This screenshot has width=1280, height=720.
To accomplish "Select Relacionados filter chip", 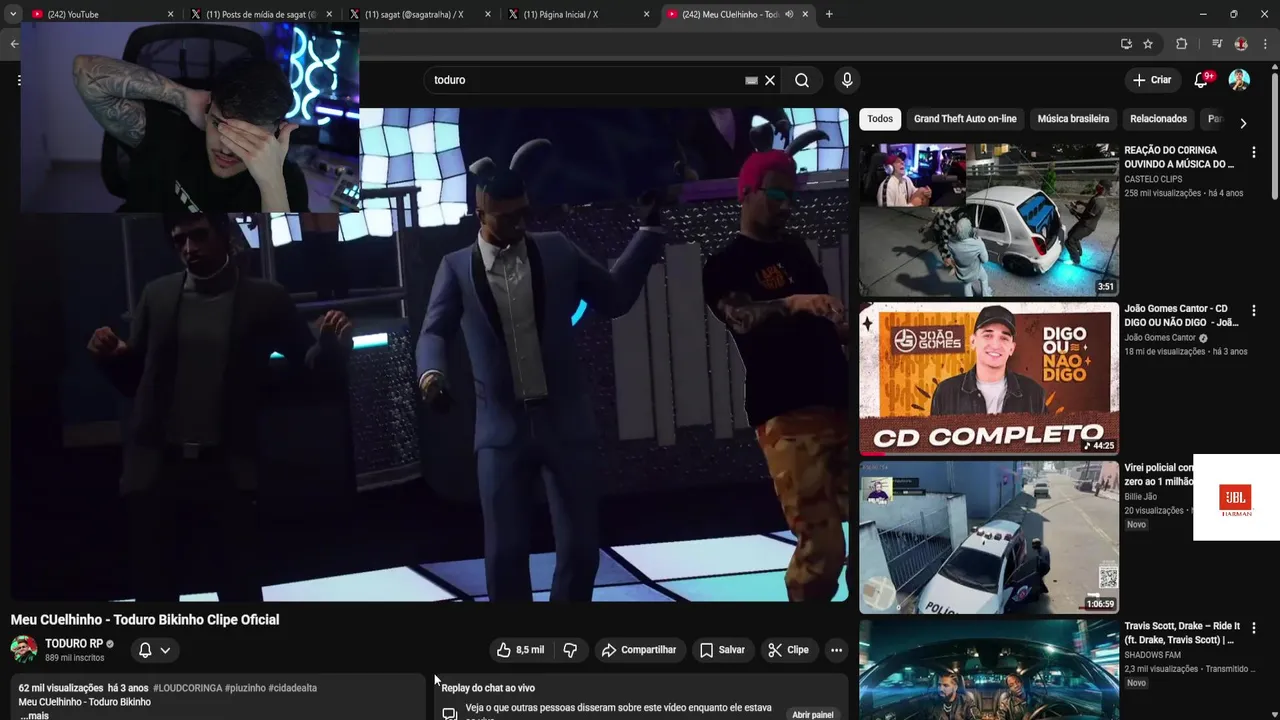I will (1158, 119).
